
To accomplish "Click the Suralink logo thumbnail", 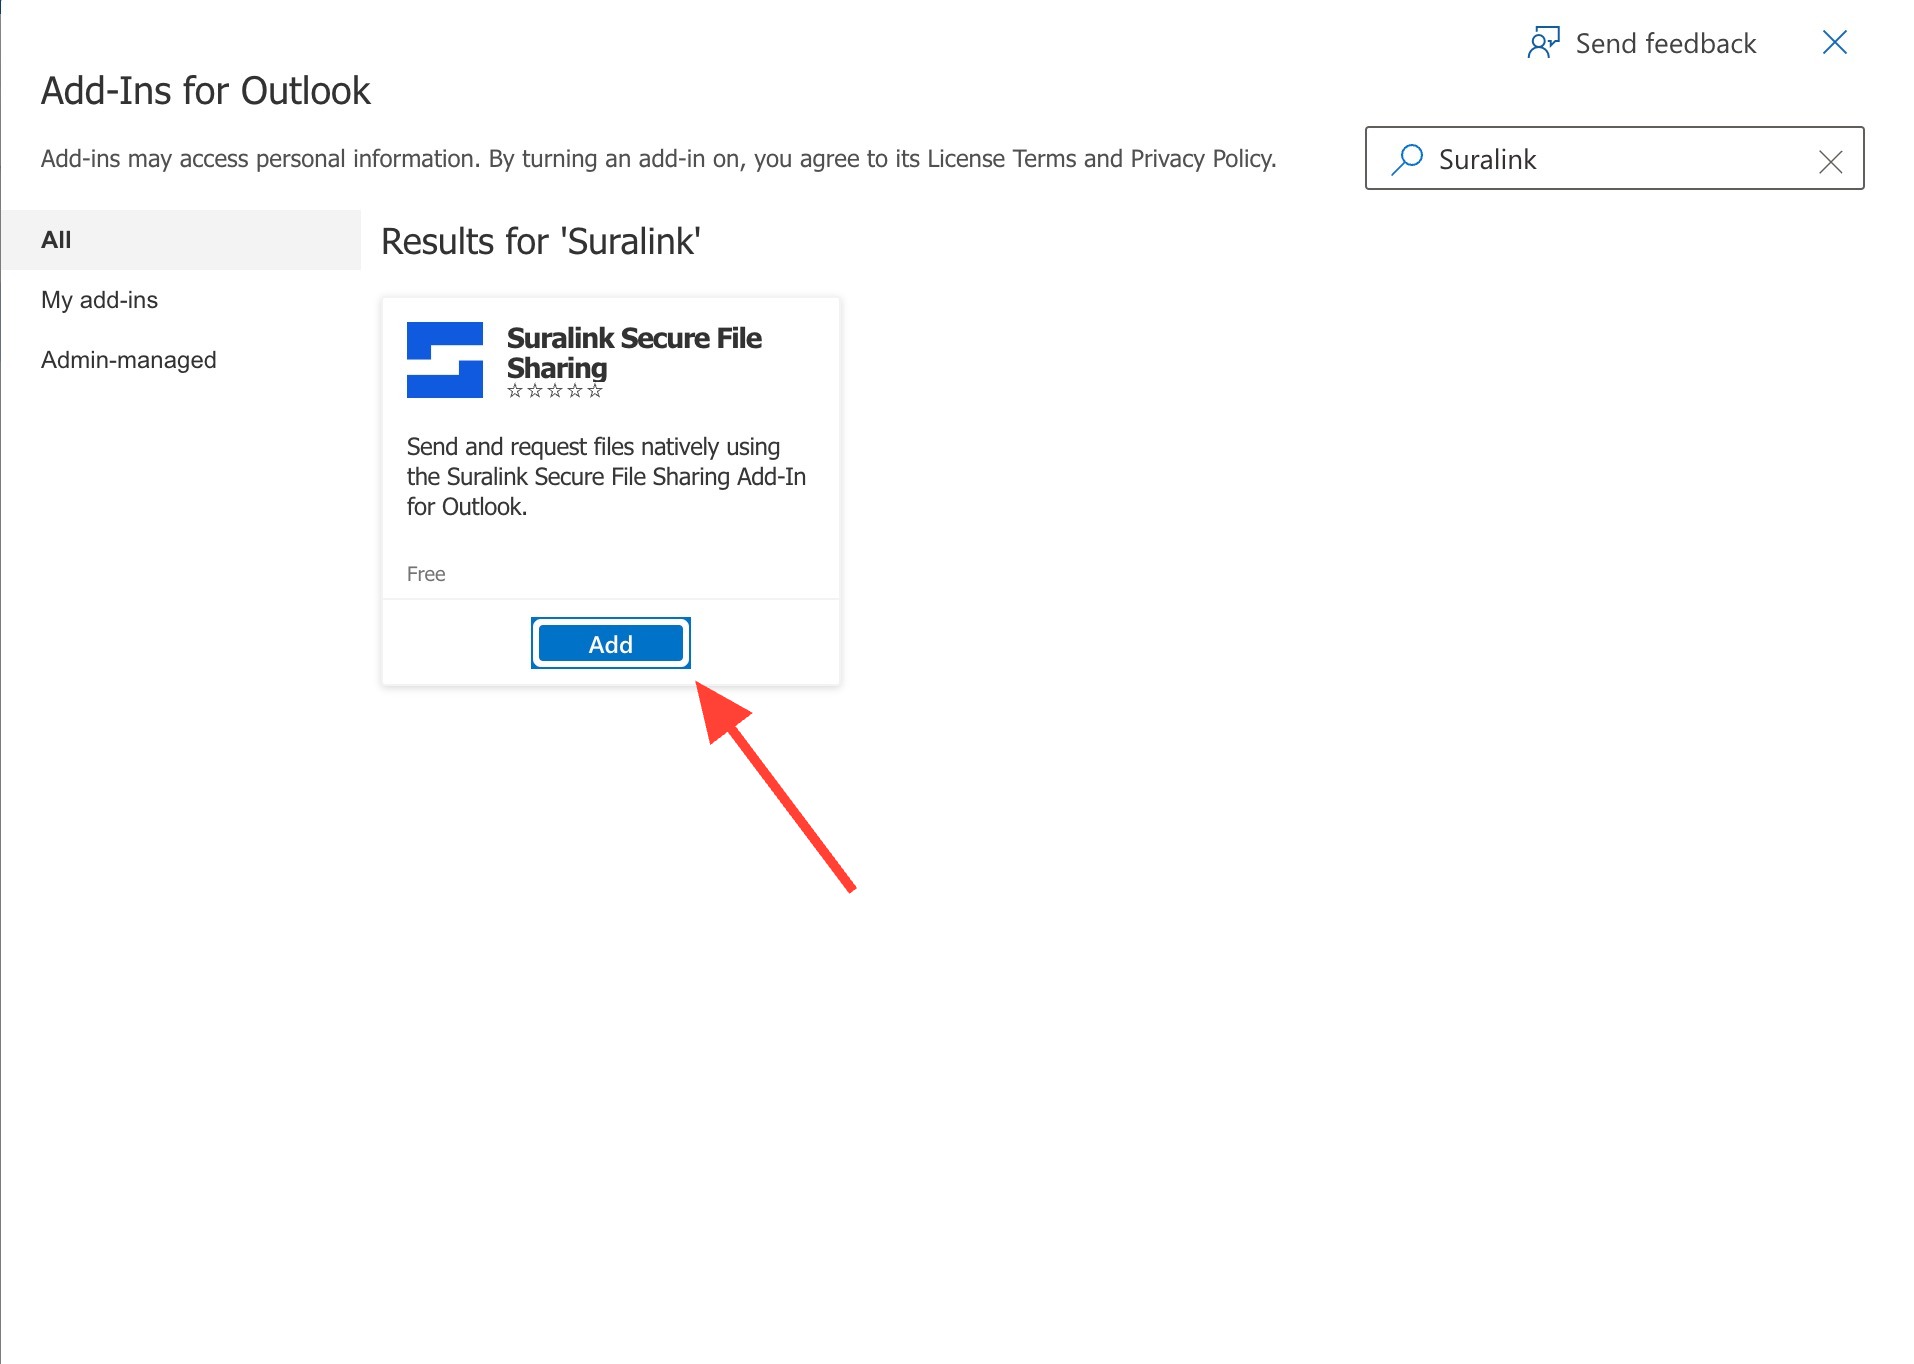I will coord(445,360).
